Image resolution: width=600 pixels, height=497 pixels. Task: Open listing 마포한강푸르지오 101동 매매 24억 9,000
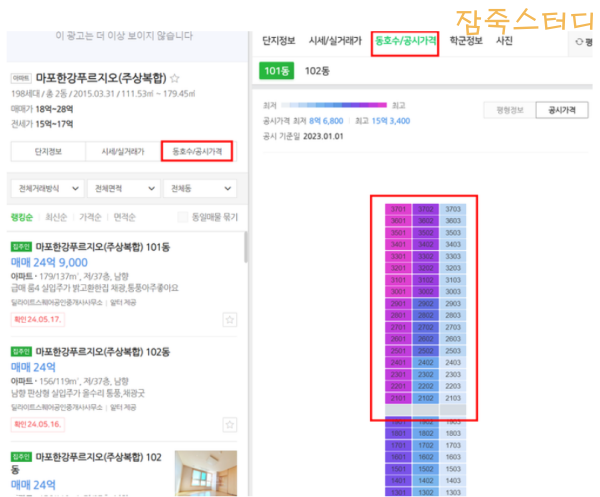pos(124,284)
